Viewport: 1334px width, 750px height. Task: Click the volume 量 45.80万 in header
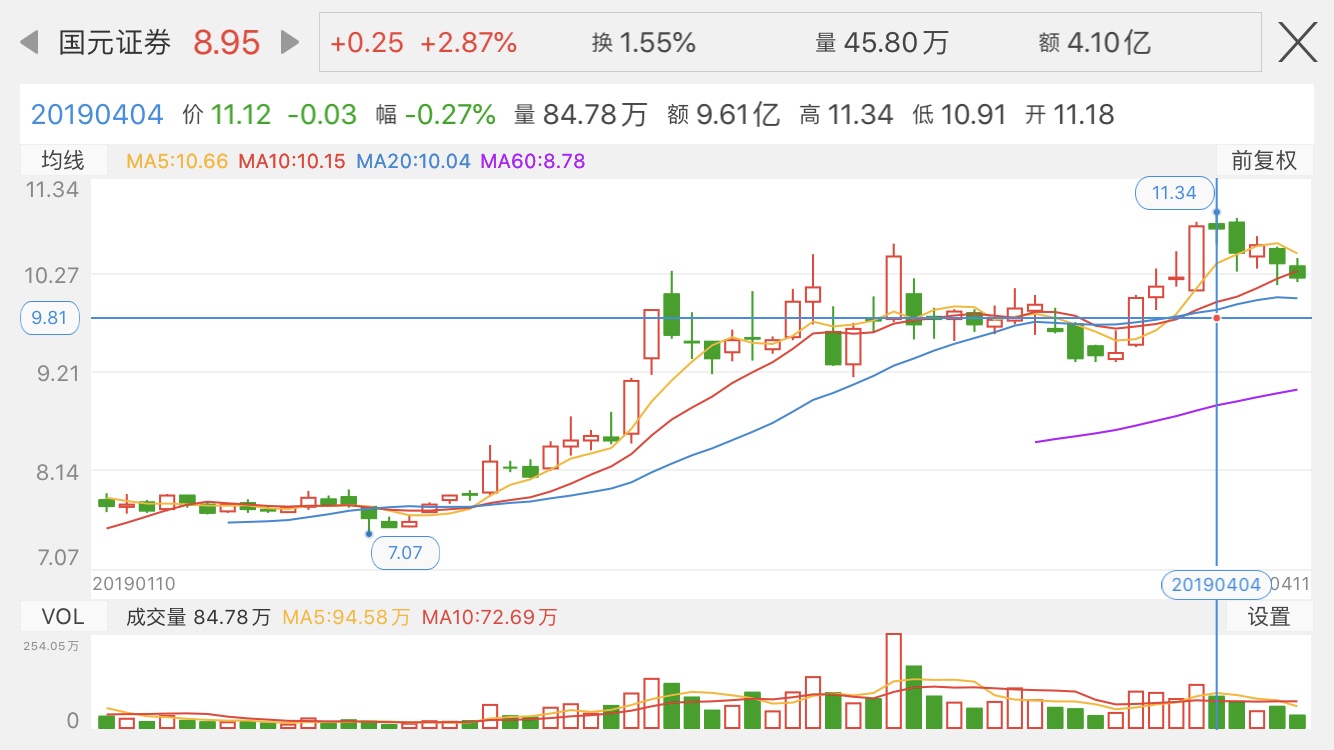pos(881,42)
